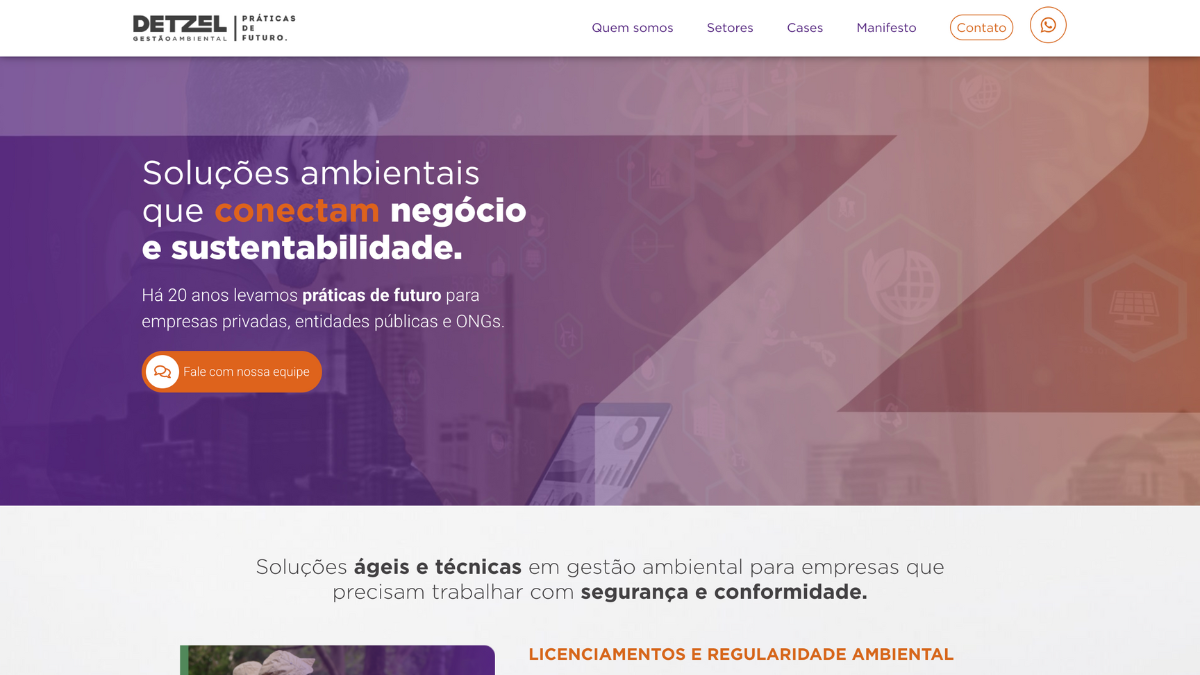Click the chat bubbles icon in orange button

(x=162, y=372)
